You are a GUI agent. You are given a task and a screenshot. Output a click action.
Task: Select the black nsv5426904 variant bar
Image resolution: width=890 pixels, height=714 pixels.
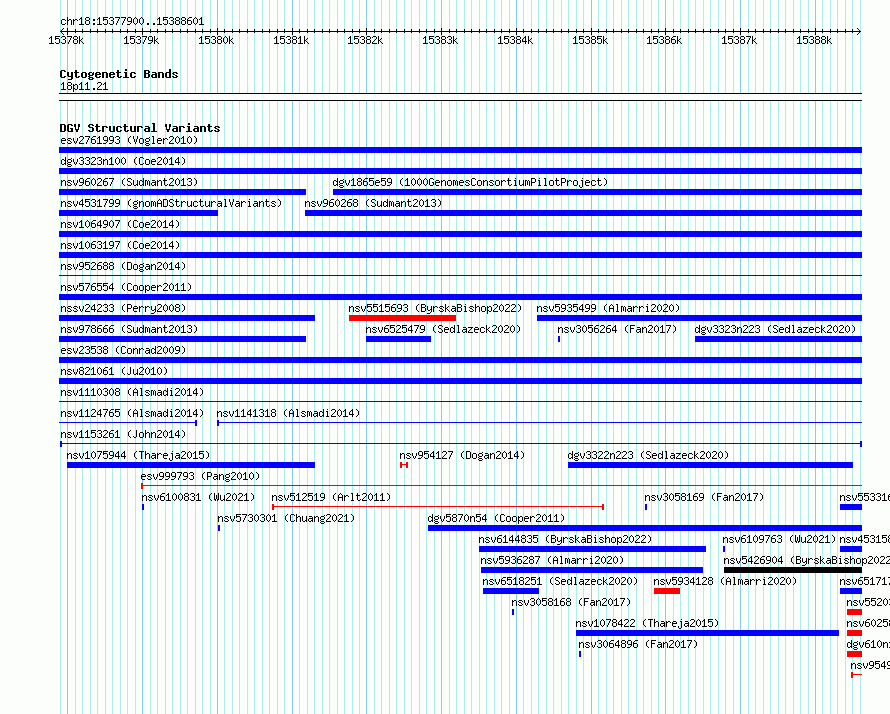click(792, 570)
